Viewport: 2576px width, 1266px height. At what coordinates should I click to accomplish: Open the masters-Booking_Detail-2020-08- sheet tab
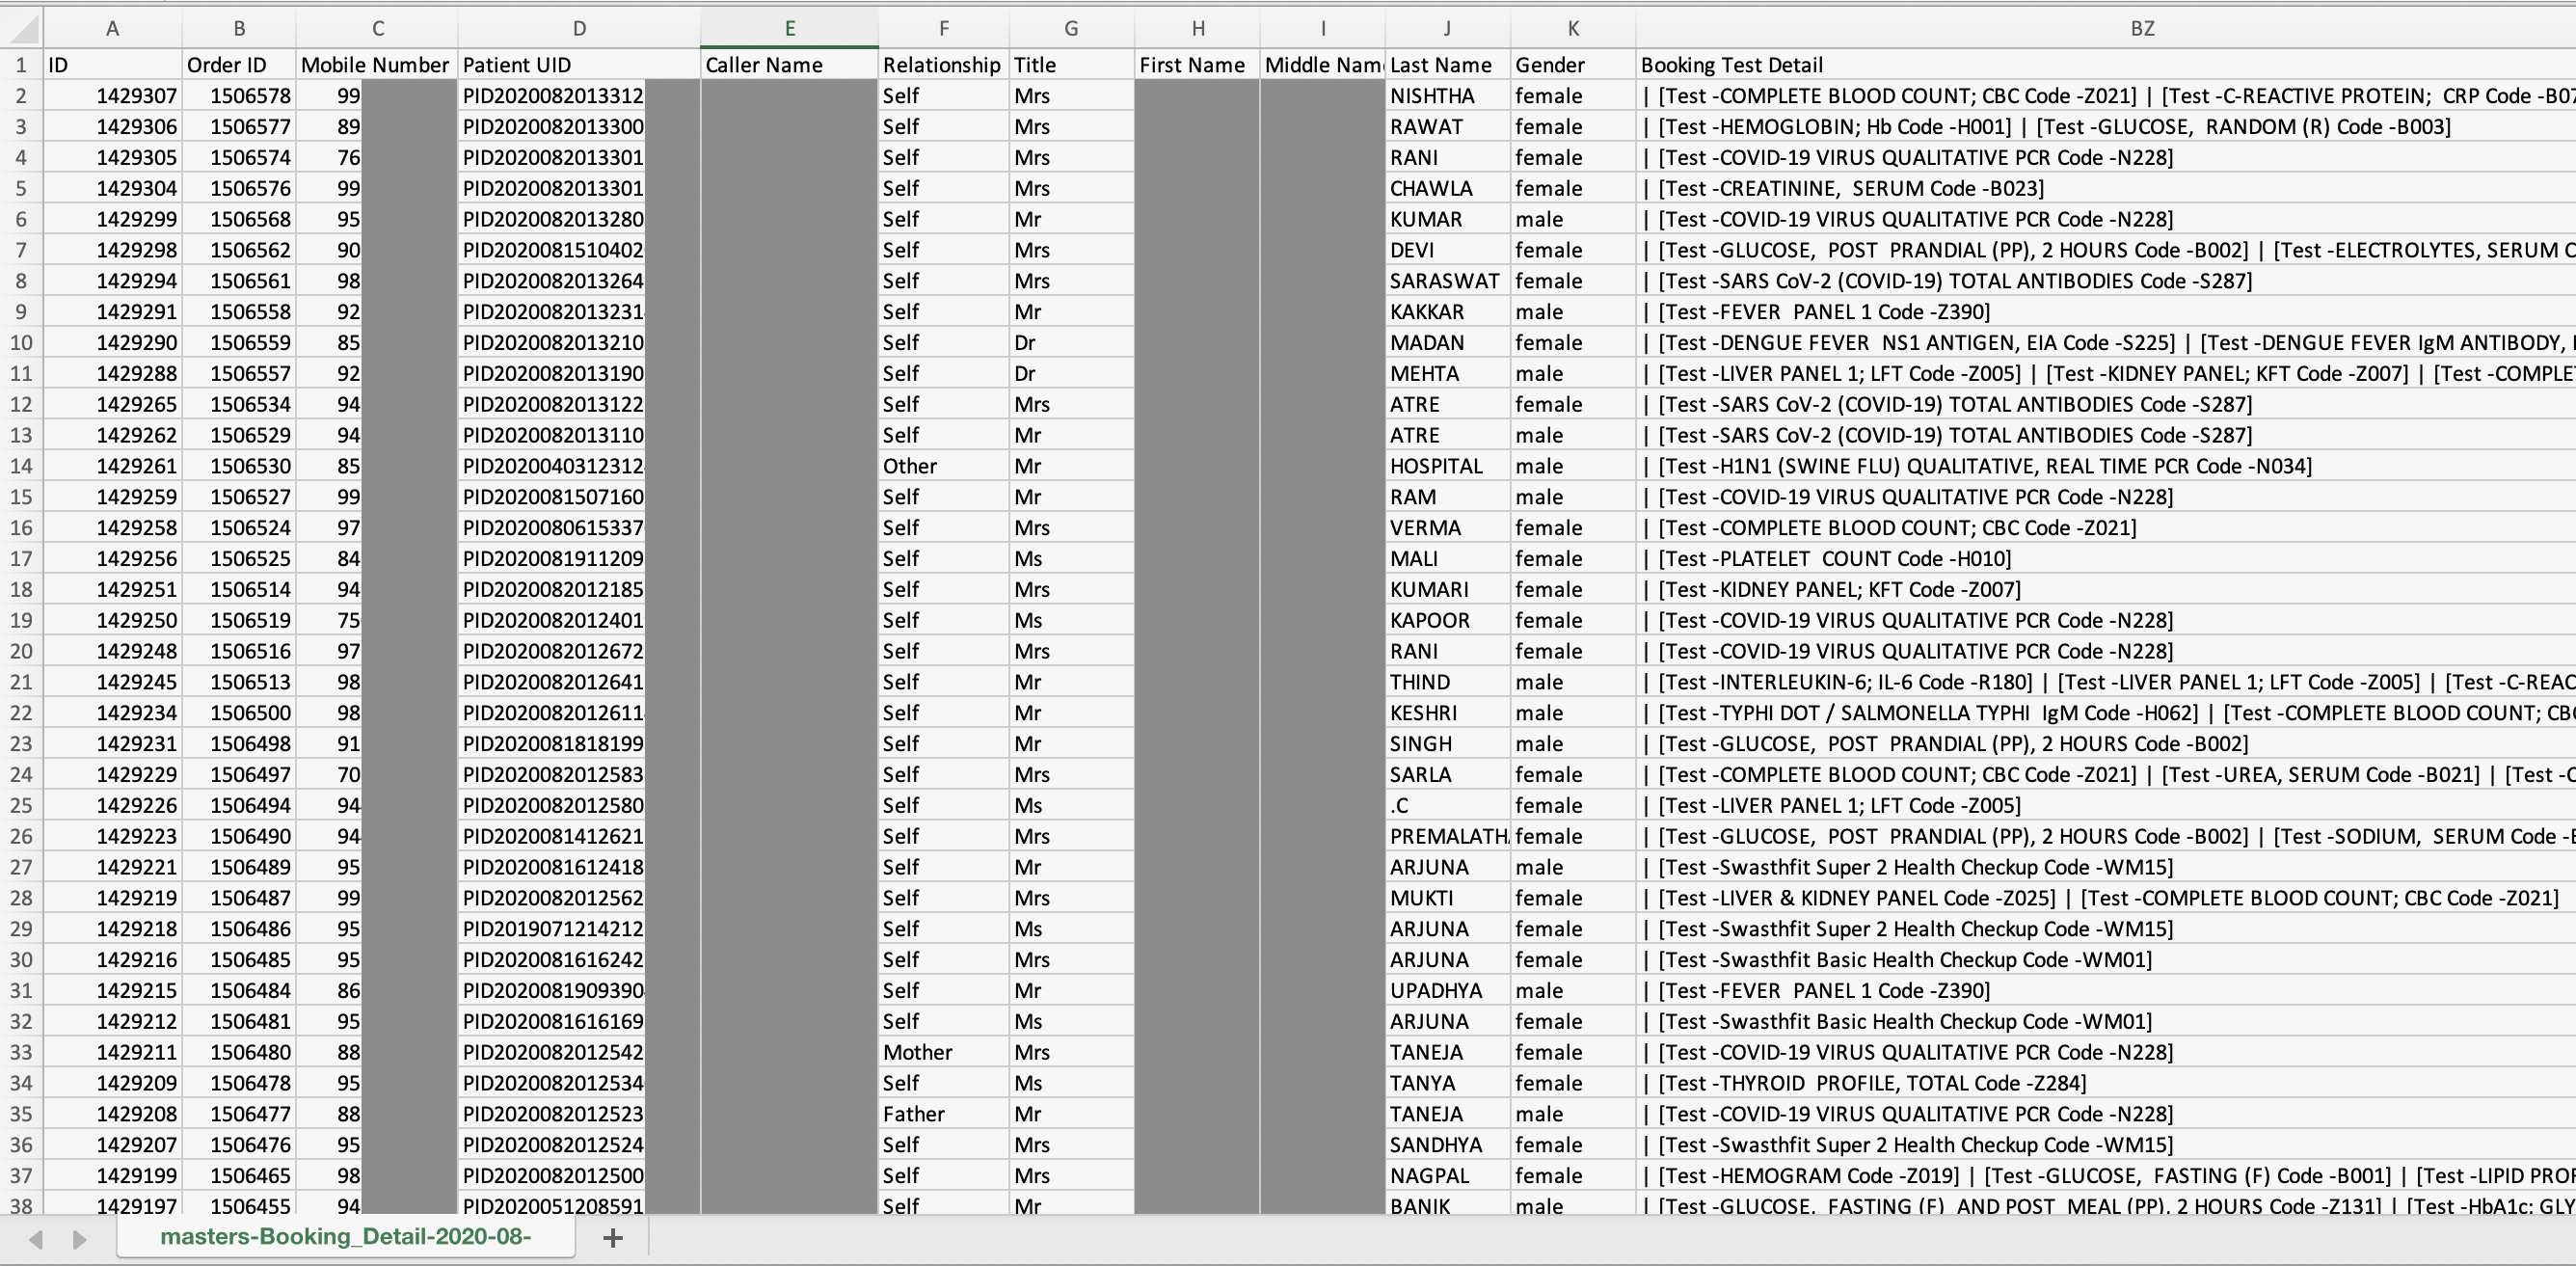click(x=345, y=1237)
